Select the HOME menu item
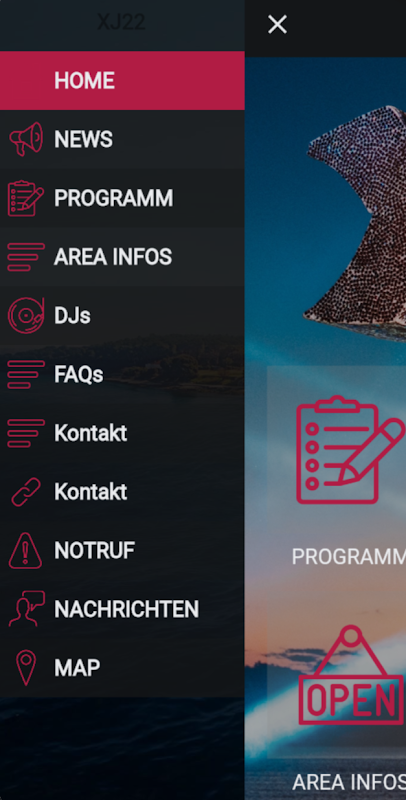Image resolution: width=406 pixels, height=800 pixels. point(122,81)
